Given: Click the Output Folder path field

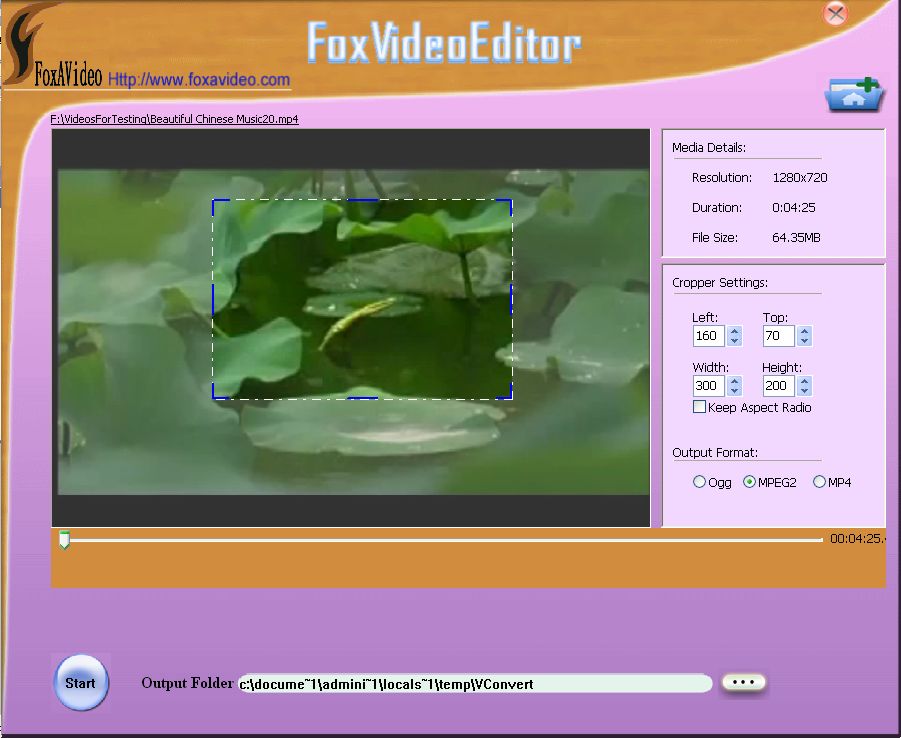Looking at the screenshot, I should point(475,684).
